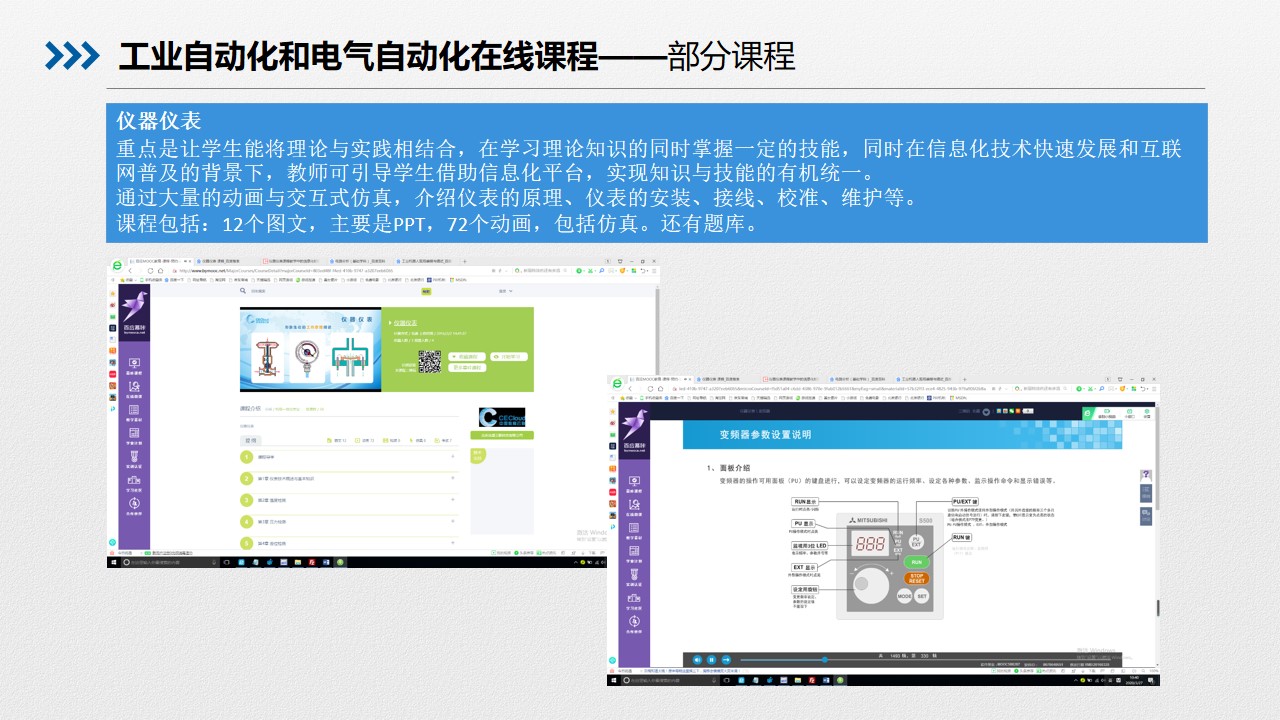The height and width of the screenshot is (720, 1280).
Task: Click 'PU 显示' callout label
Action: click(x=803, y=523)
